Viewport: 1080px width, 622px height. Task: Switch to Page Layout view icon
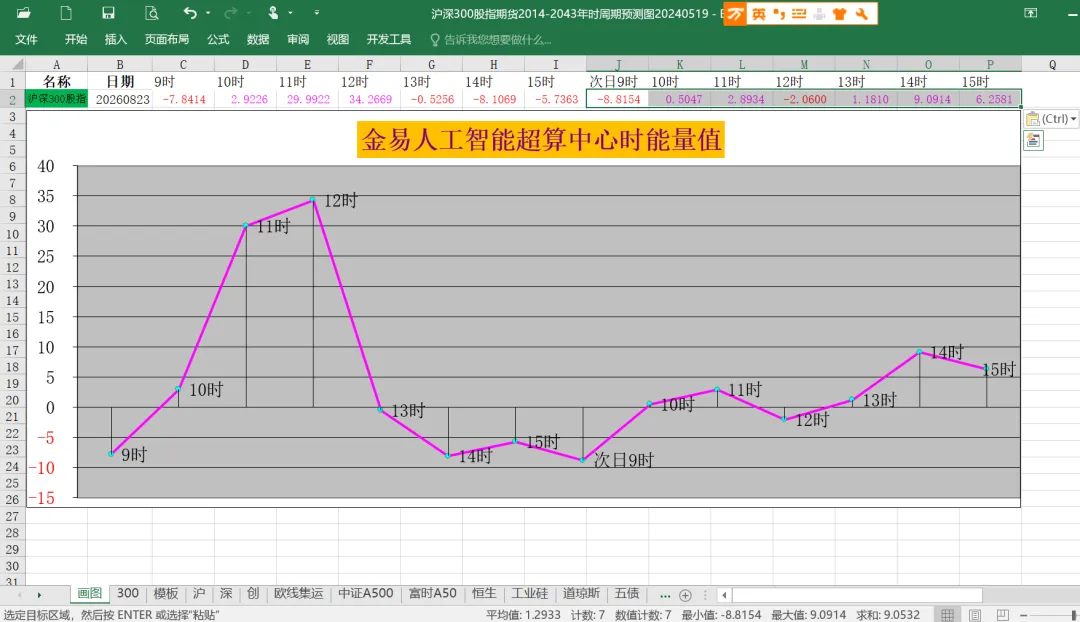coord(975,614)
